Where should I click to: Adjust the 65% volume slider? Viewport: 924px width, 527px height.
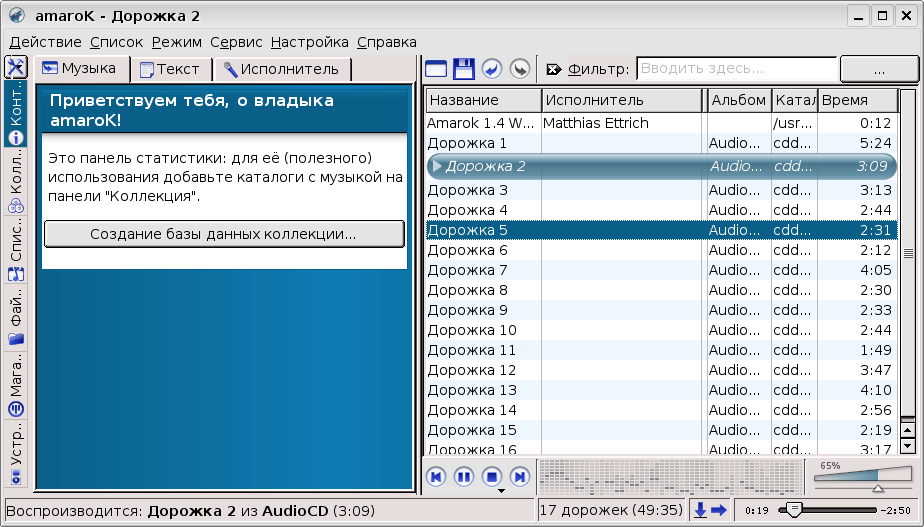[x=863, y=476]
